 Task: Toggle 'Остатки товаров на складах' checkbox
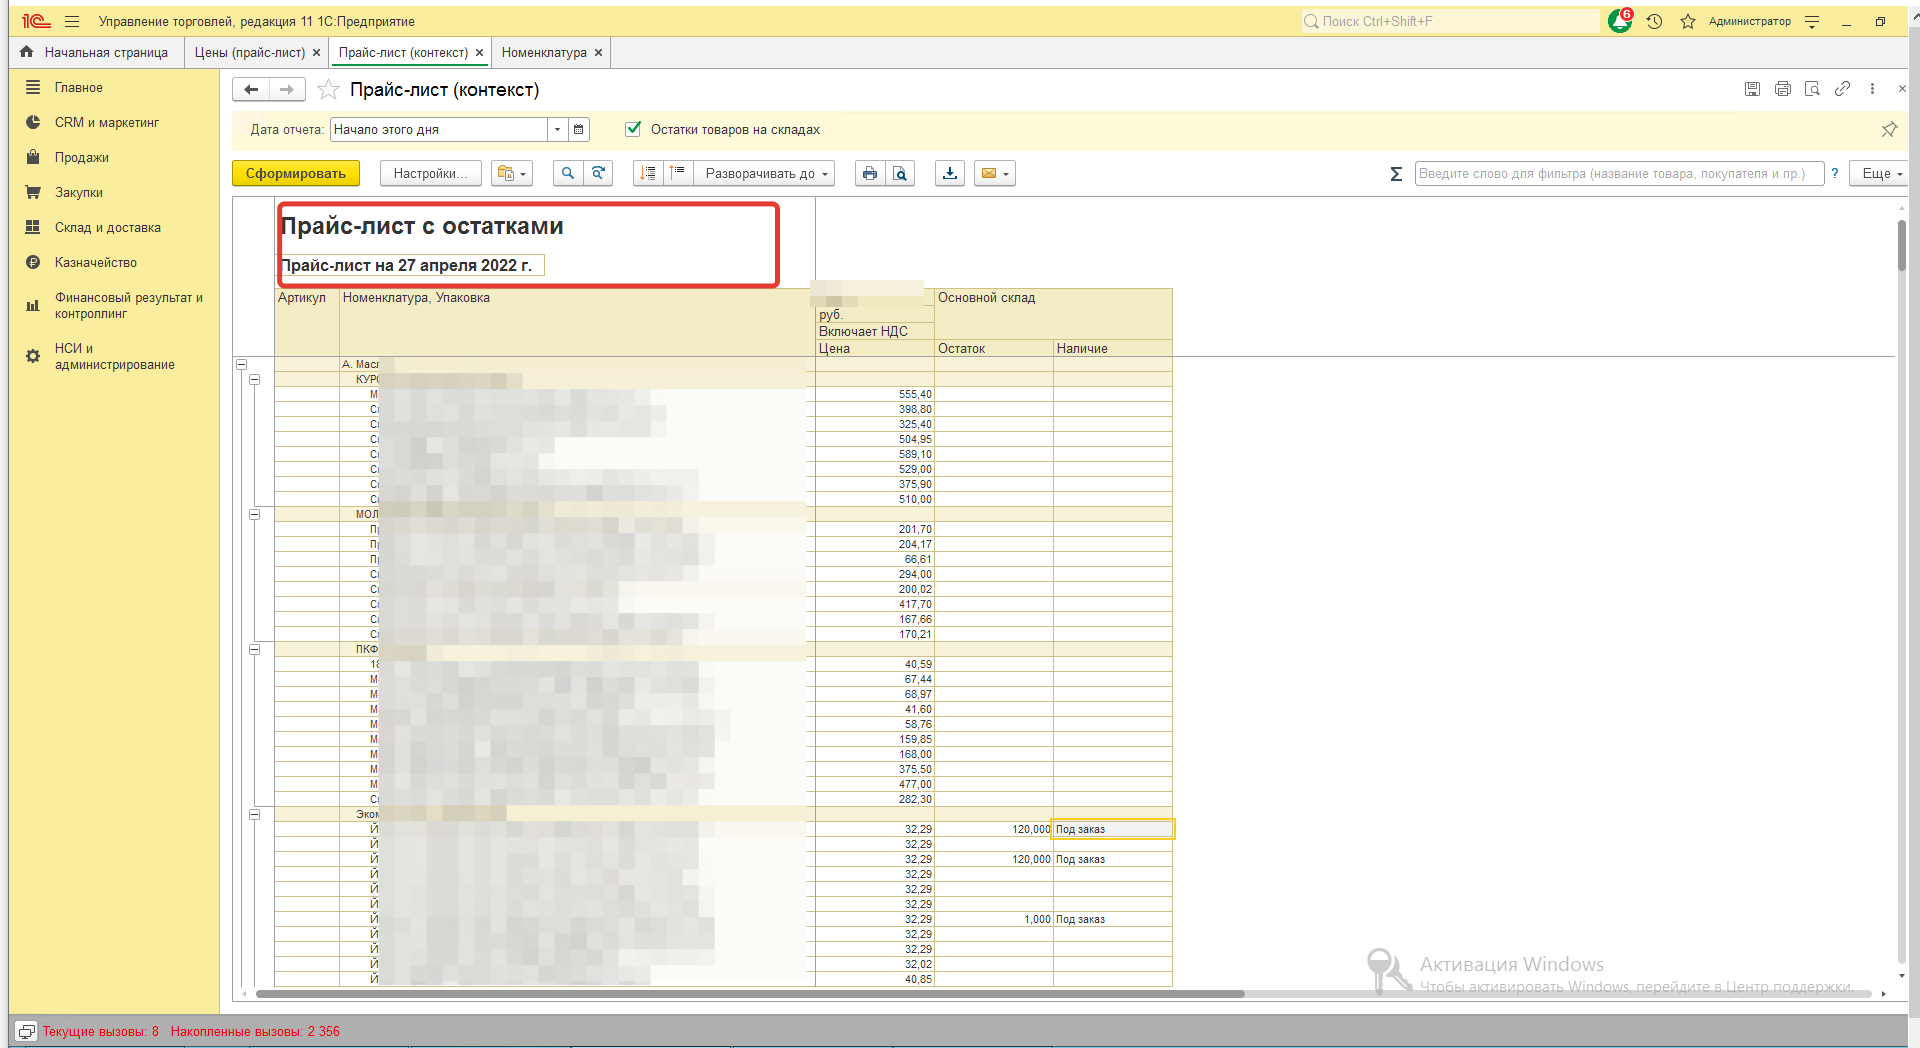point(632,129)
